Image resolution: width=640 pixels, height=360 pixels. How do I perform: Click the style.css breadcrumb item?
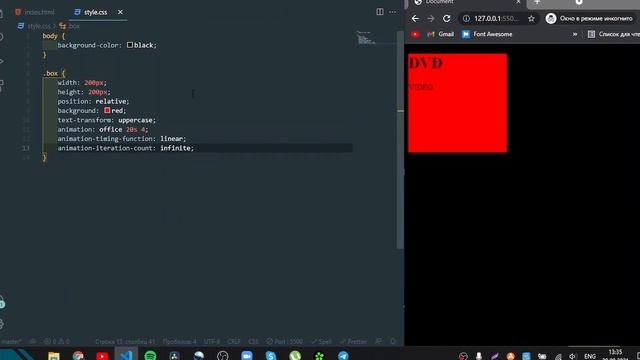pyautogui.click(x=34, y=26)
